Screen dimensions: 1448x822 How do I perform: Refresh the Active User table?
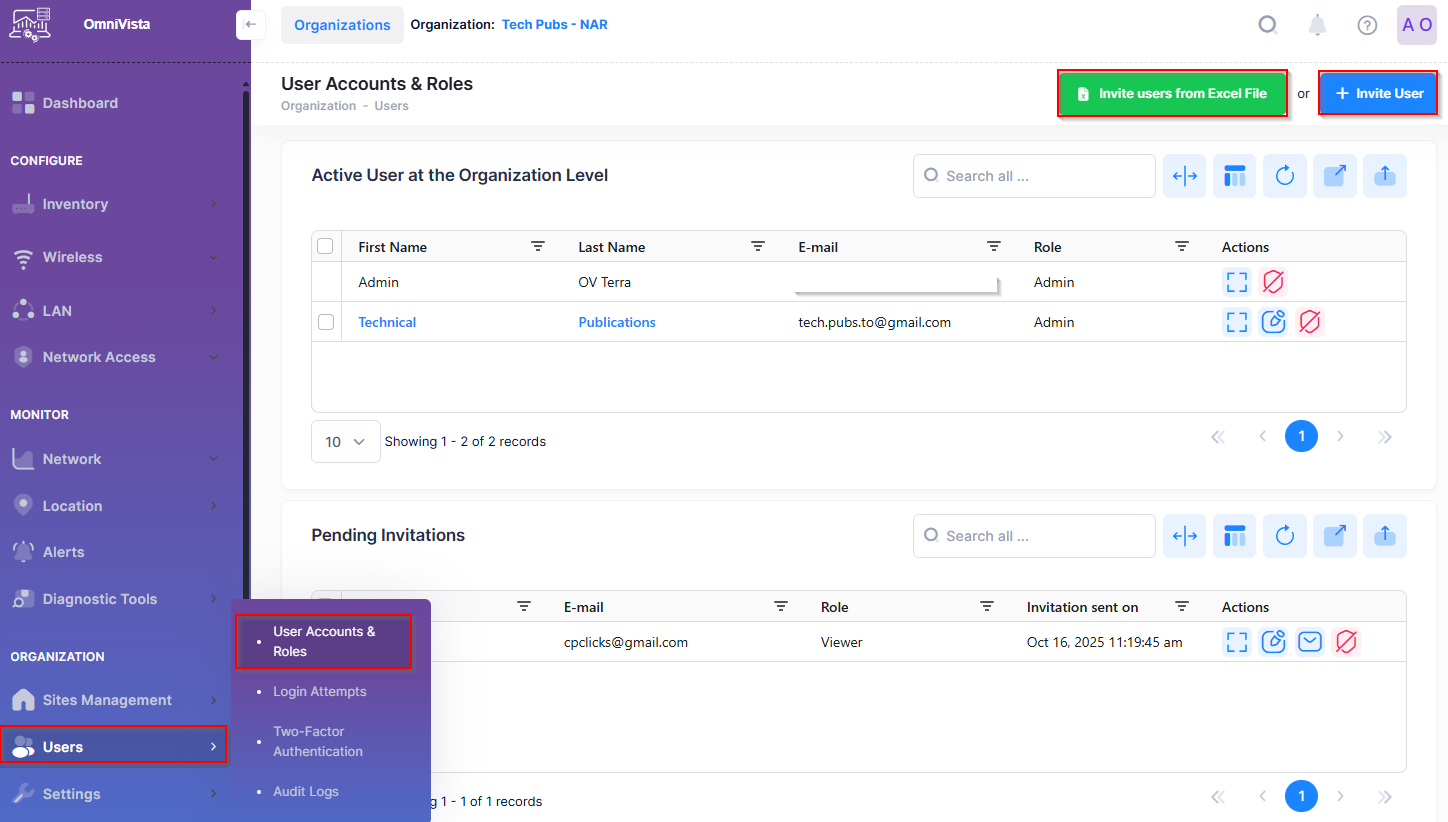pyautogui.click(x=1285, y=176)
